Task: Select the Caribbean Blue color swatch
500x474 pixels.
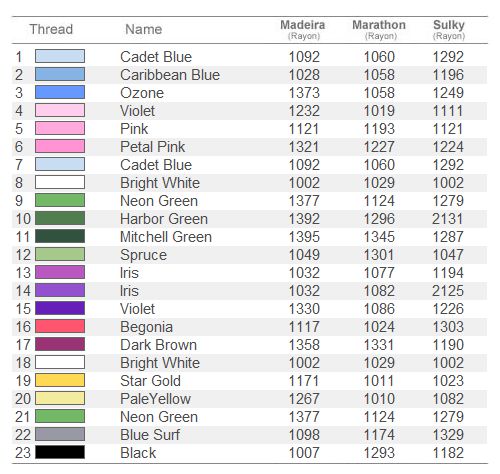Action: pyautogui.click(x=60, y=74)
